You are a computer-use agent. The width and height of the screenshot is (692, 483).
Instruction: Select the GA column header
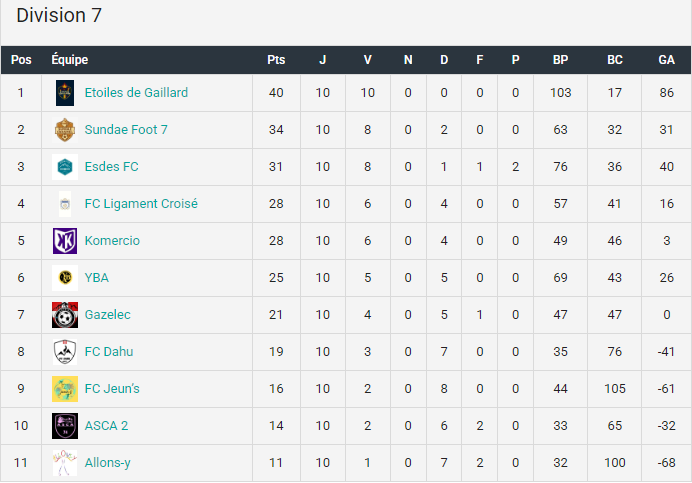tap(666, 60)
